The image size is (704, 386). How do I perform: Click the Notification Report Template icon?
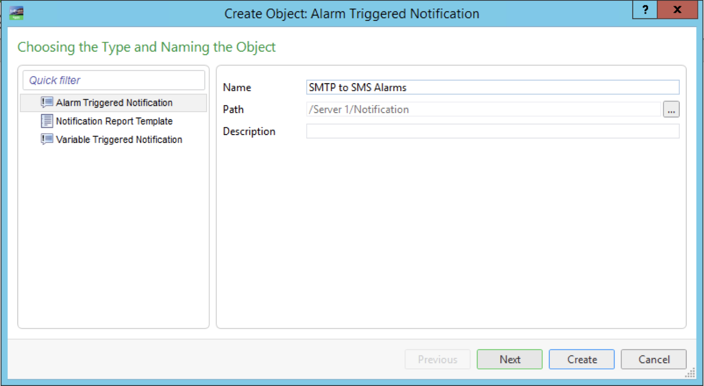pos(47,121)
